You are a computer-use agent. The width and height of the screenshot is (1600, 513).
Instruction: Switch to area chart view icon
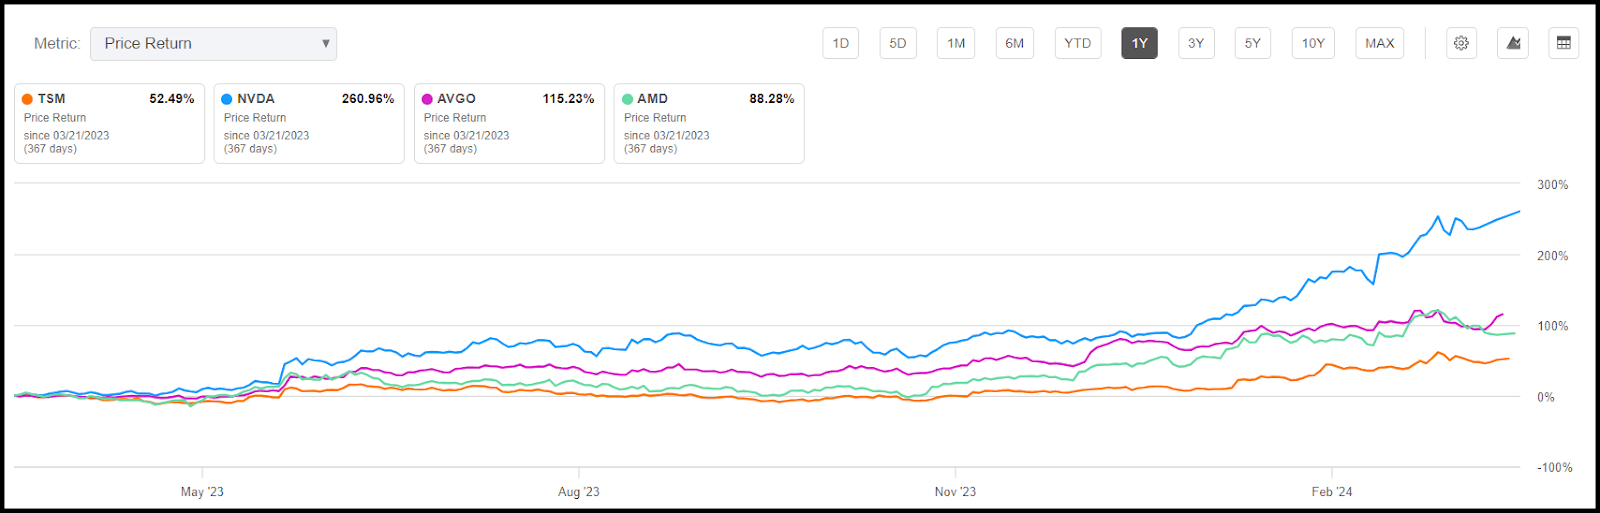1513,43
